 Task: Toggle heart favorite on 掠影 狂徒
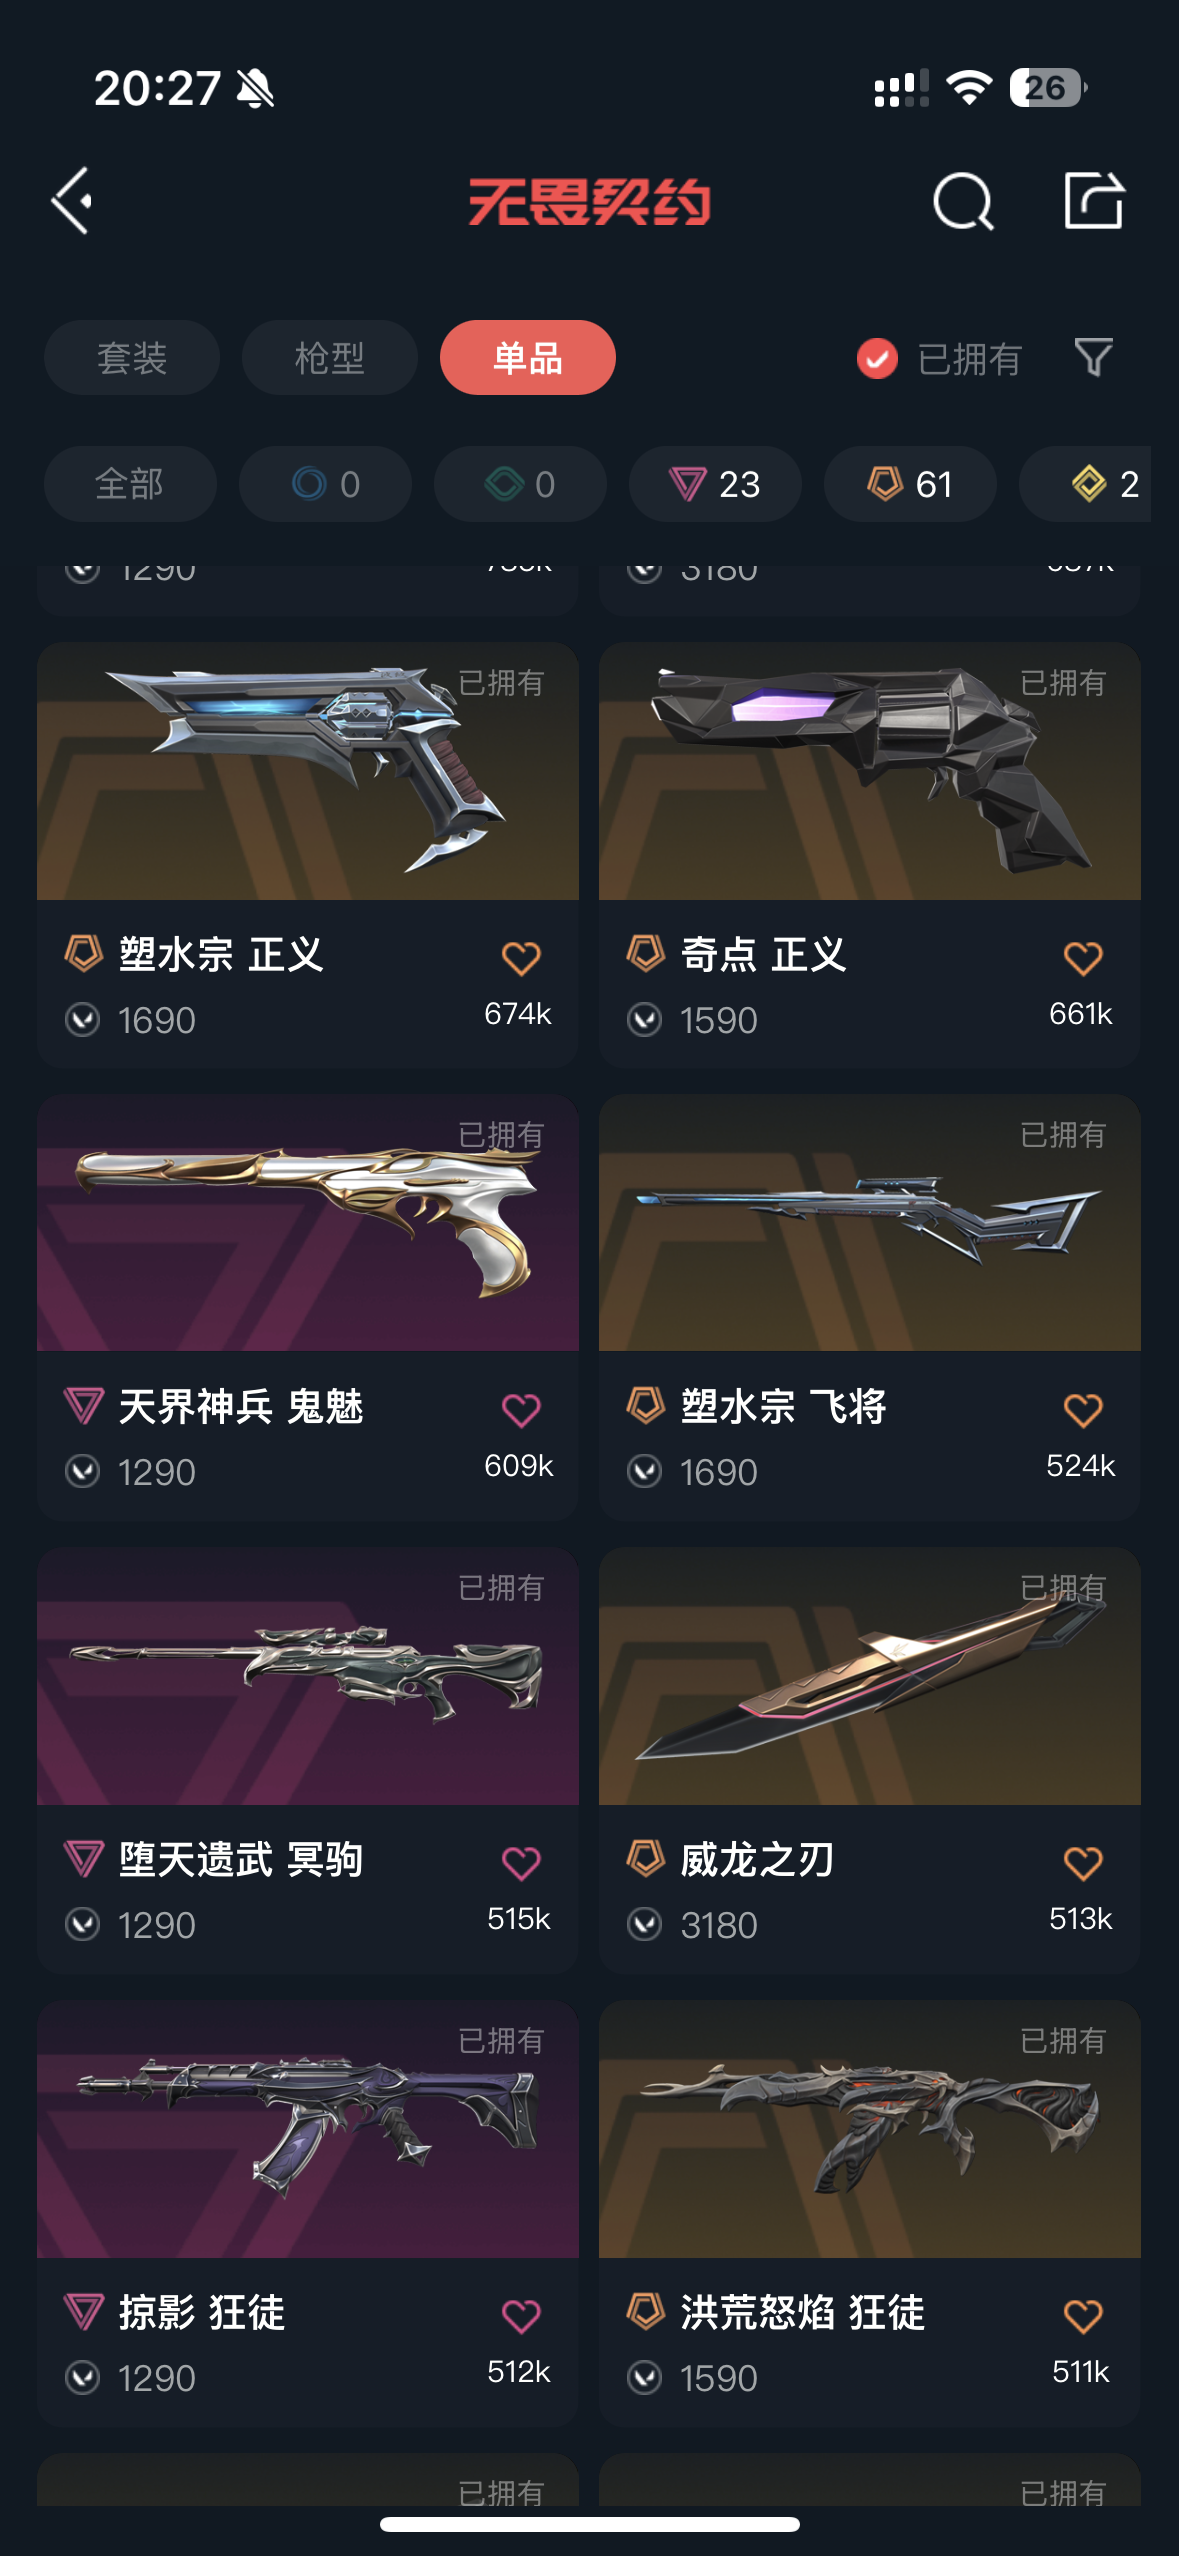521,2316
